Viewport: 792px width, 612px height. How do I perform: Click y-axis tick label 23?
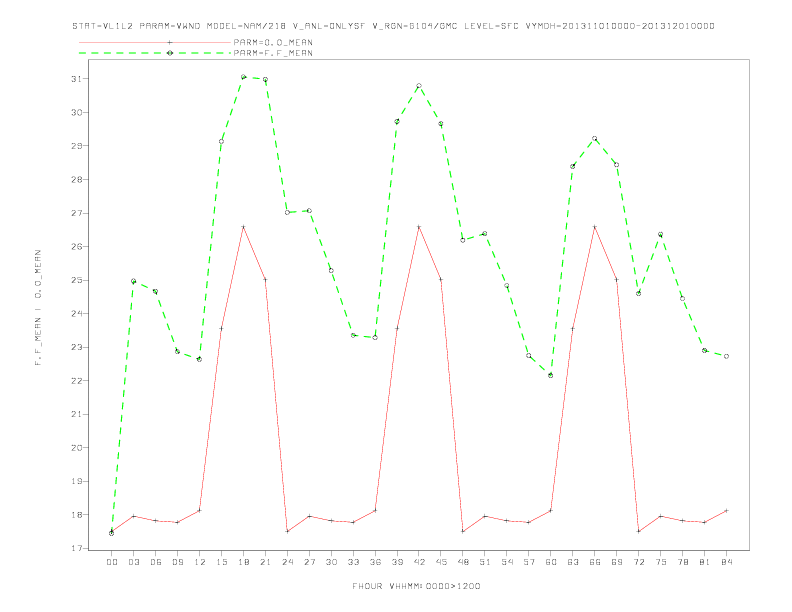coord(77,347)
